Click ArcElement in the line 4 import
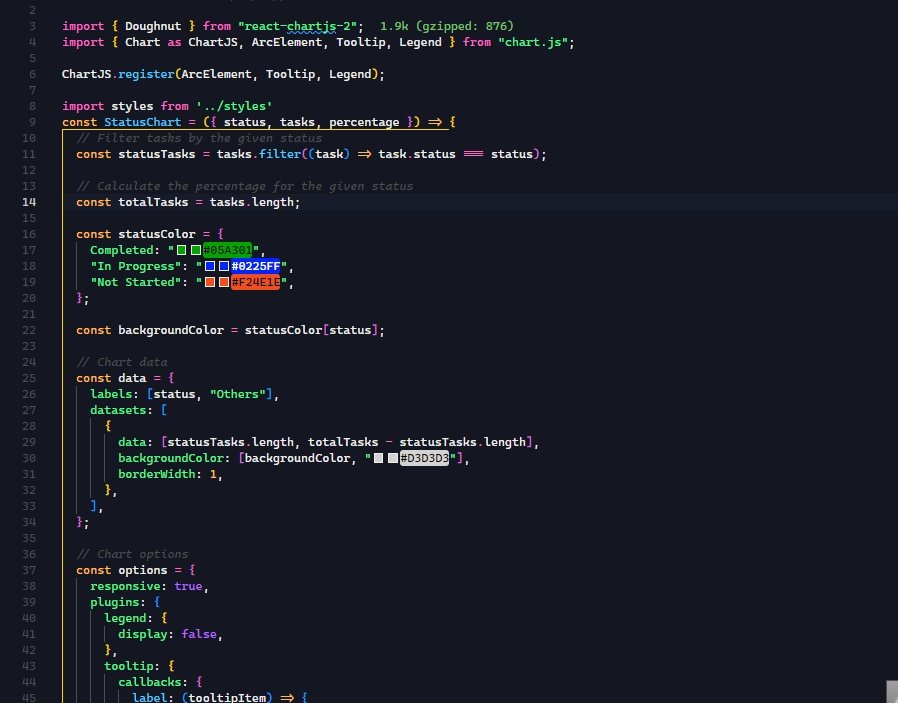This screenshot has width=898, height=703. [x=286, y=42]
